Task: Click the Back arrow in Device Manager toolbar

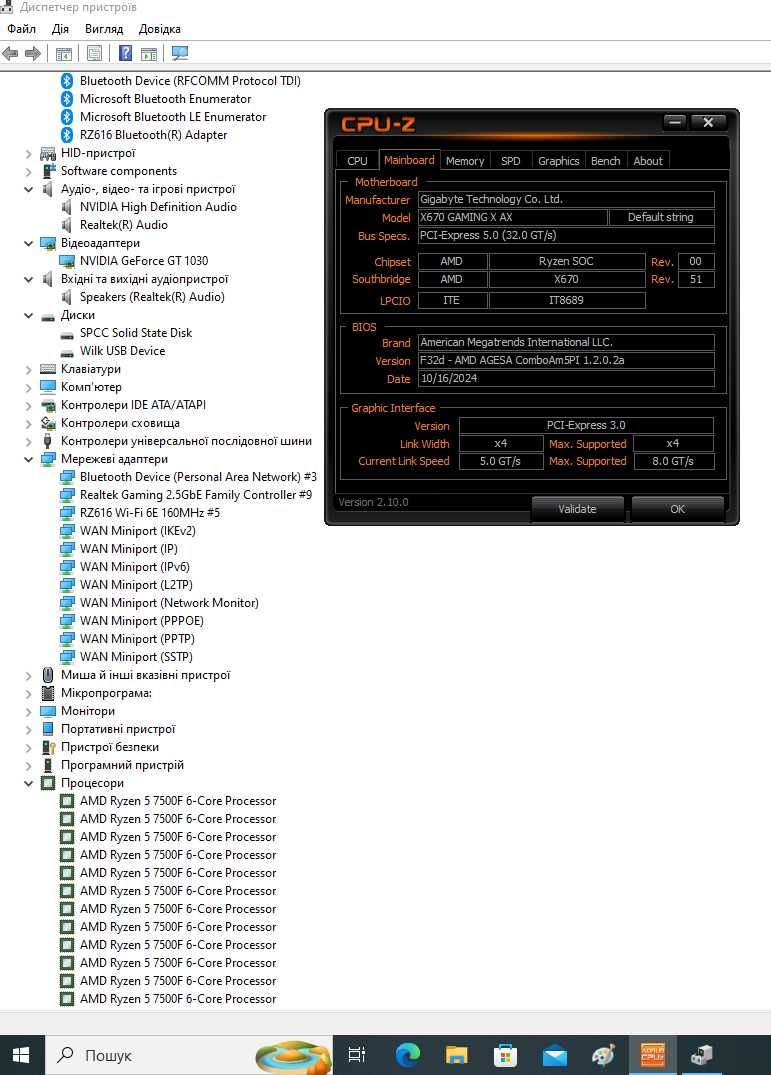Action: click(10, 53)
